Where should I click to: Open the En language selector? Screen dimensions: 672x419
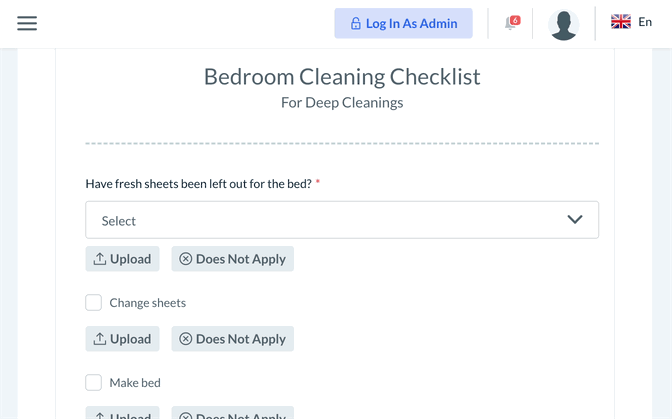tap(645, 22)
